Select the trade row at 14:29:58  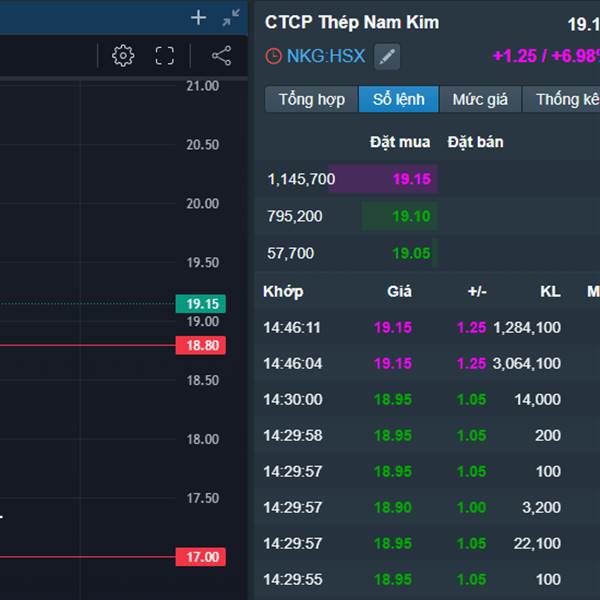point(427,435)
